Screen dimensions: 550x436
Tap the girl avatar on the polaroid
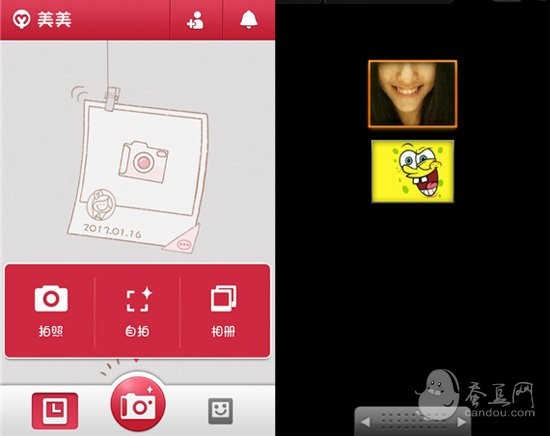101,204
